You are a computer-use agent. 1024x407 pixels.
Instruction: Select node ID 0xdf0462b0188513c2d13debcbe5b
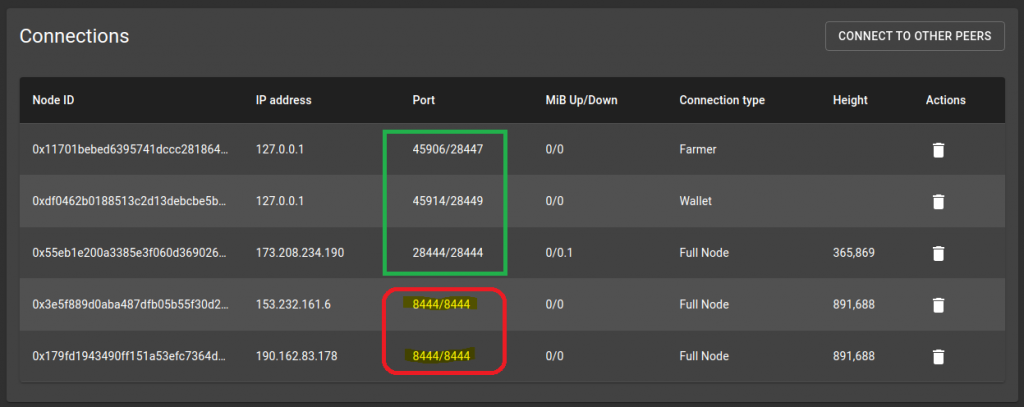coord(130,201)
